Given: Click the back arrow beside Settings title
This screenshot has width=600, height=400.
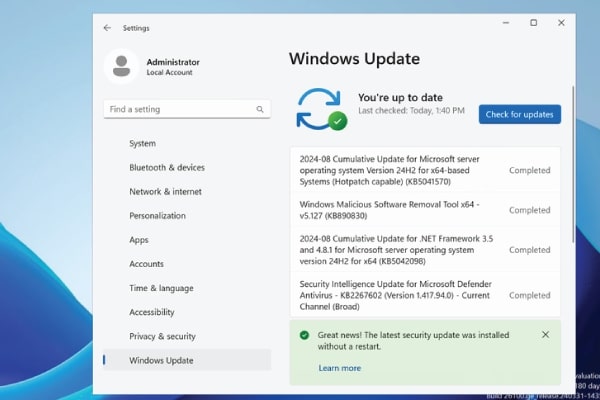Looking at the screenshot, I should tap(107, 28).
